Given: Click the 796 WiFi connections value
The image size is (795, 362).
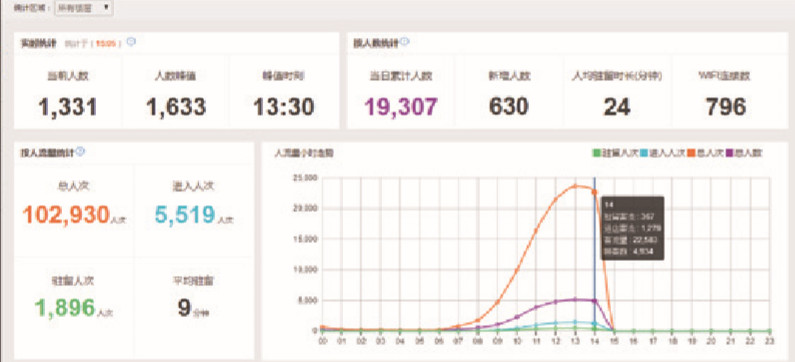Looking at the screenshot, I should point(726,106).
